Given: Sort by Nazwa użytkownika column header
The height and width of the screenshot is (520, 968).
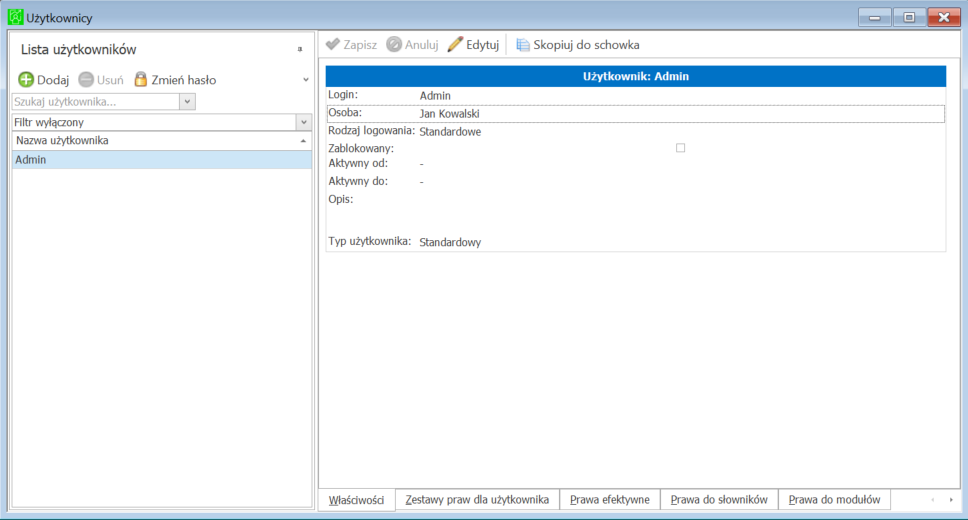Looking at the screenshot, I should (161, 141).
